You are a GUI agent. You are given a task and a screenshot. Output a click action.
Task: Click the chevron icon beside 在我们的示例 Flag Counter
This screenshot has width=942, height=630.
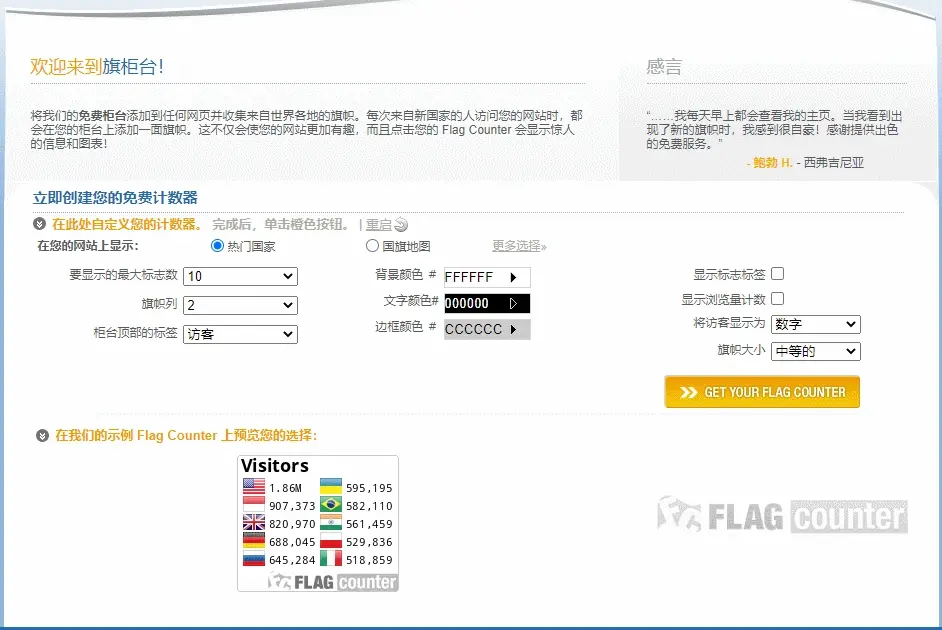coord(42,435)
